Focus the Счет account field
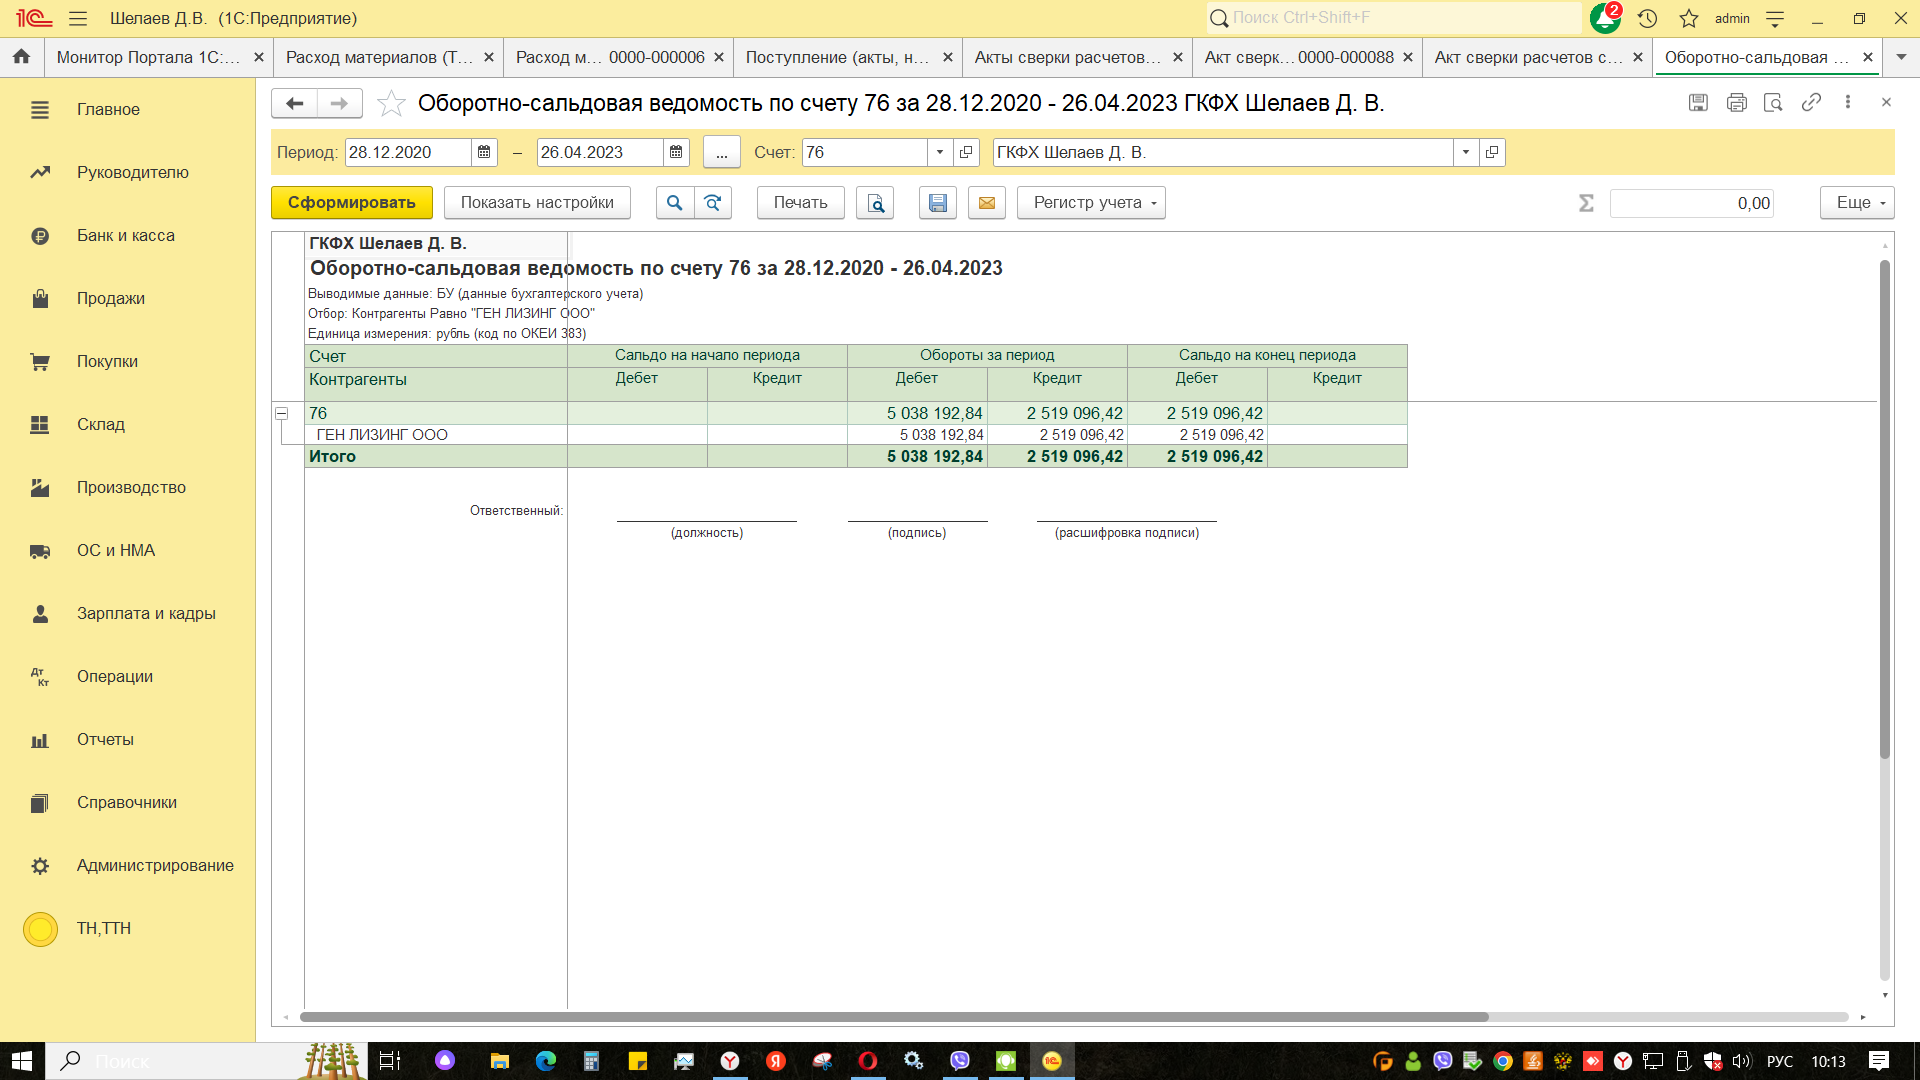The image size is (1920, 1080). [865, 152]
